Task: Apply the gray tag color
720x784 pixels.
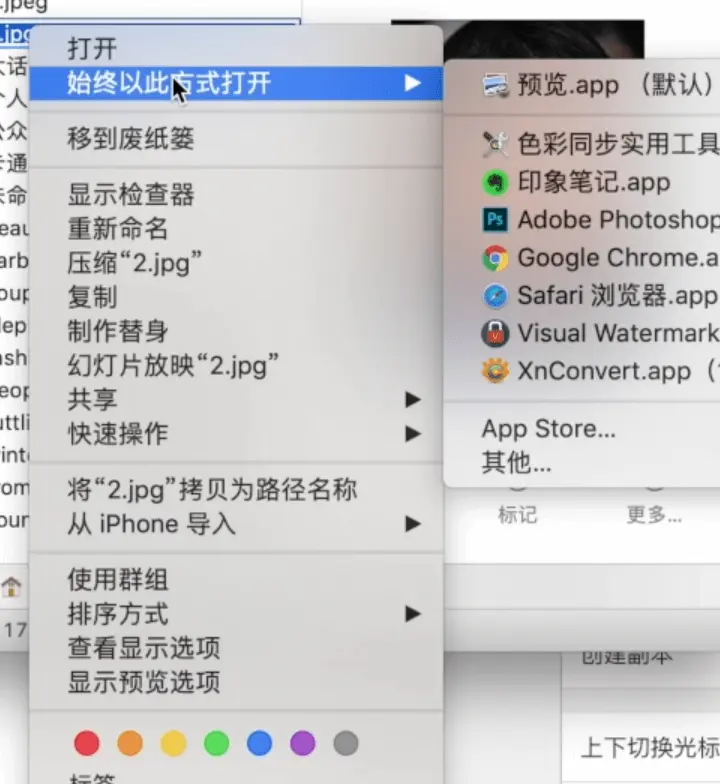Action: coord(346,744)
